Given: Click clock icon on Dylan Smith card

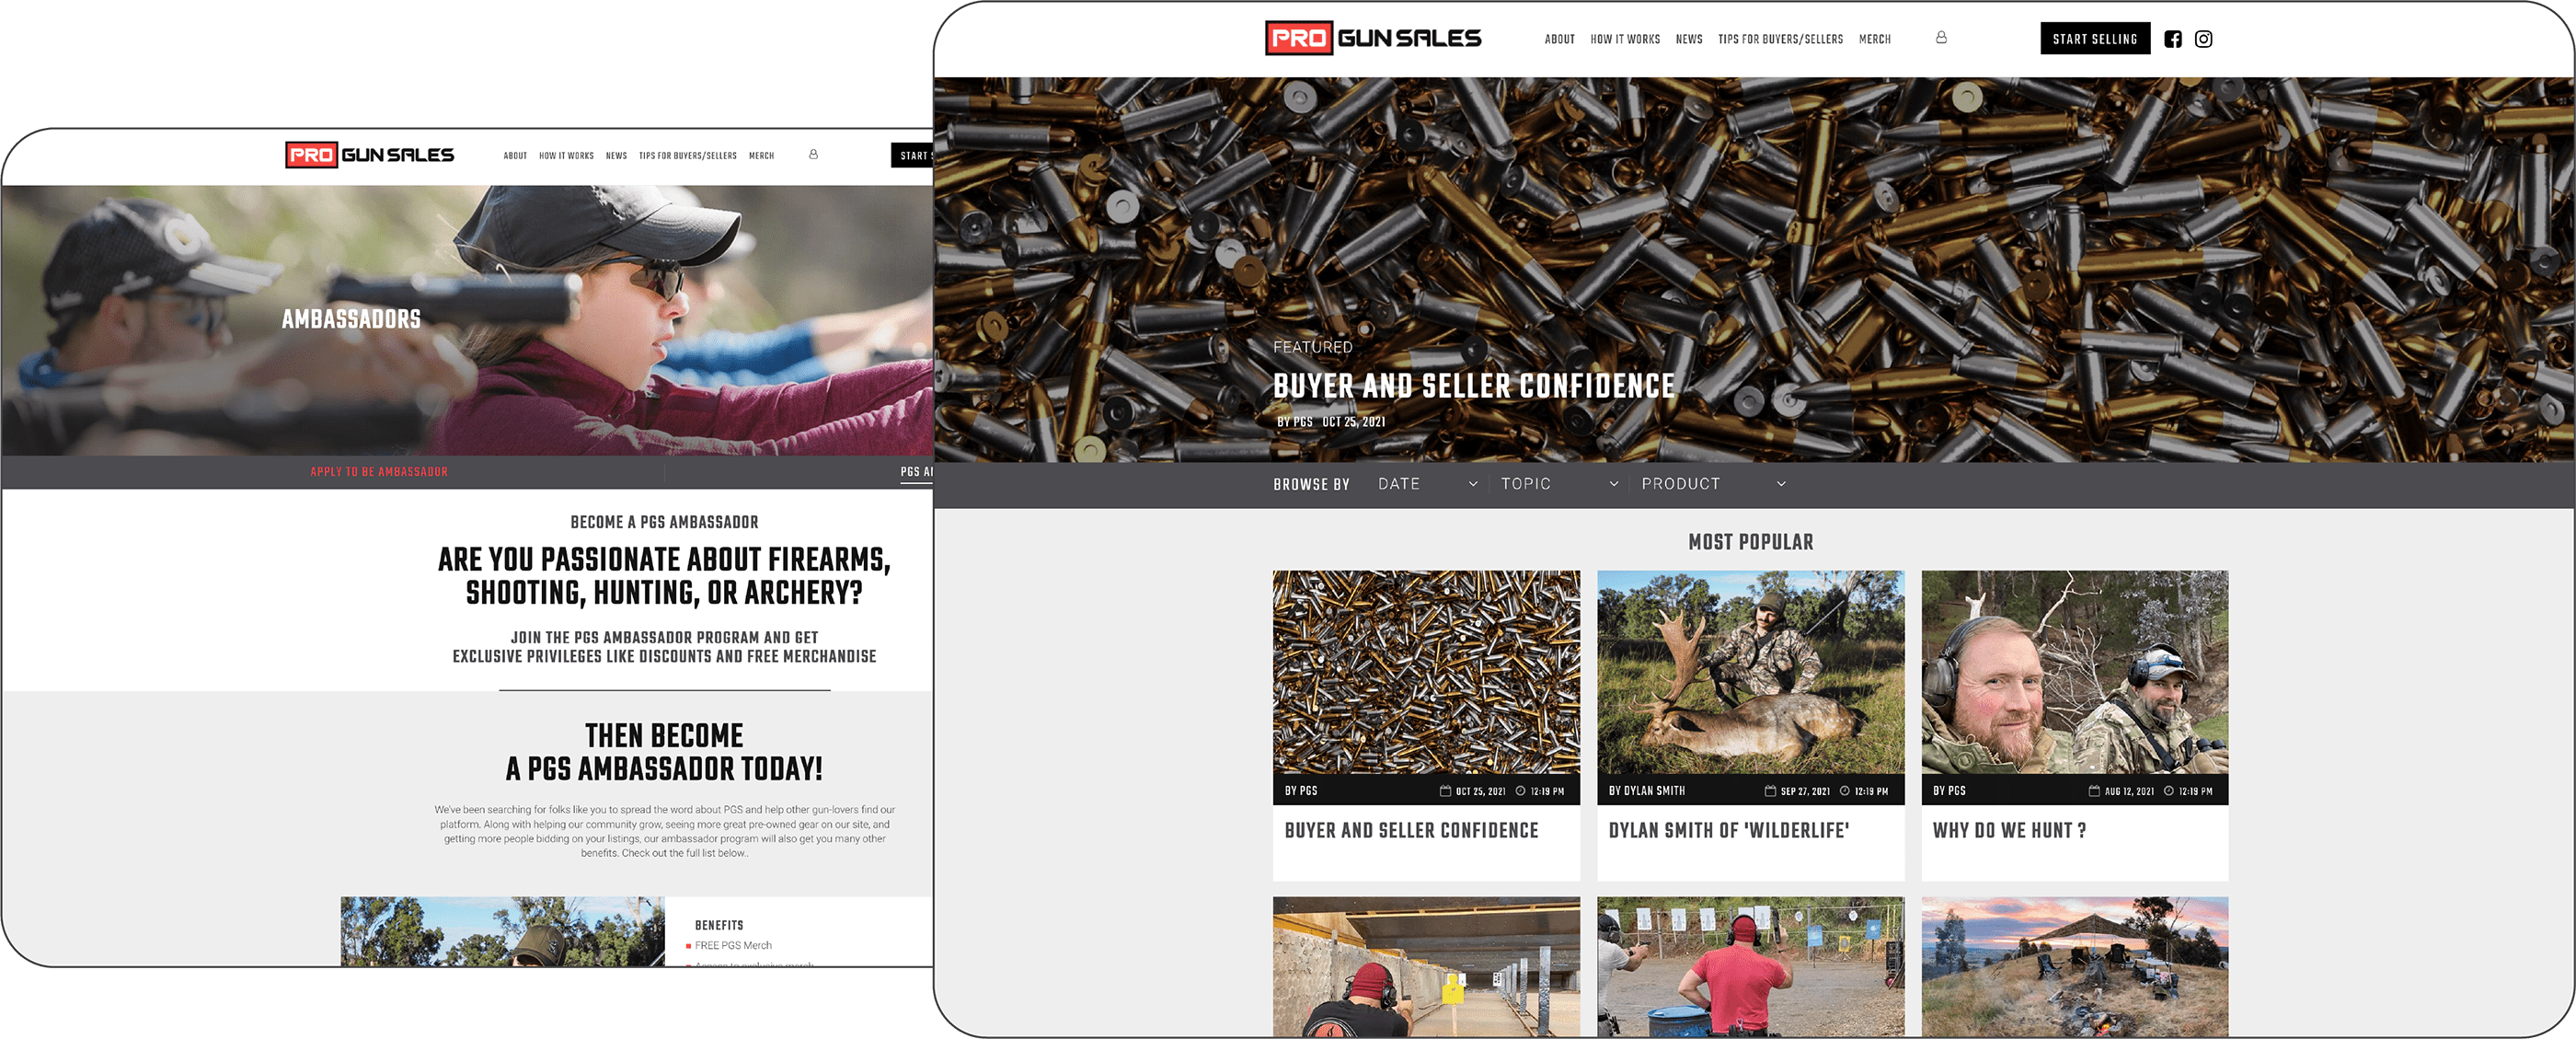Looking at the screenshot, I should tap(1845, 791).
